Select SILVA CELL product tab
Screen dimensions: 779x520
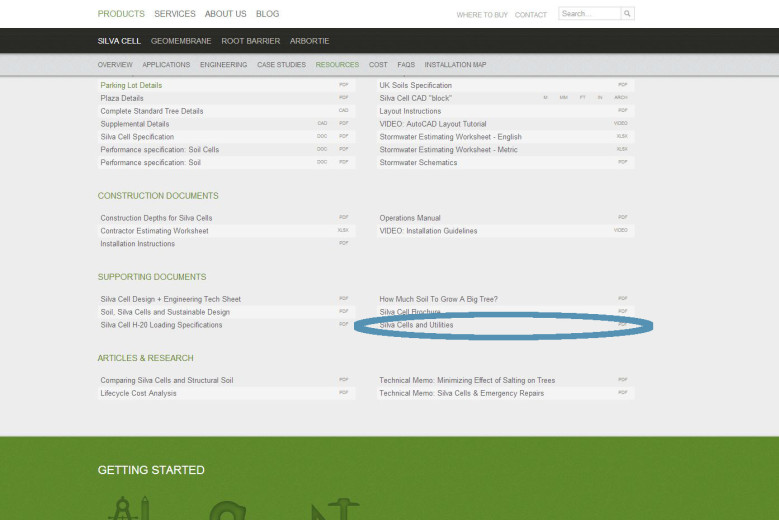(119, 41)
